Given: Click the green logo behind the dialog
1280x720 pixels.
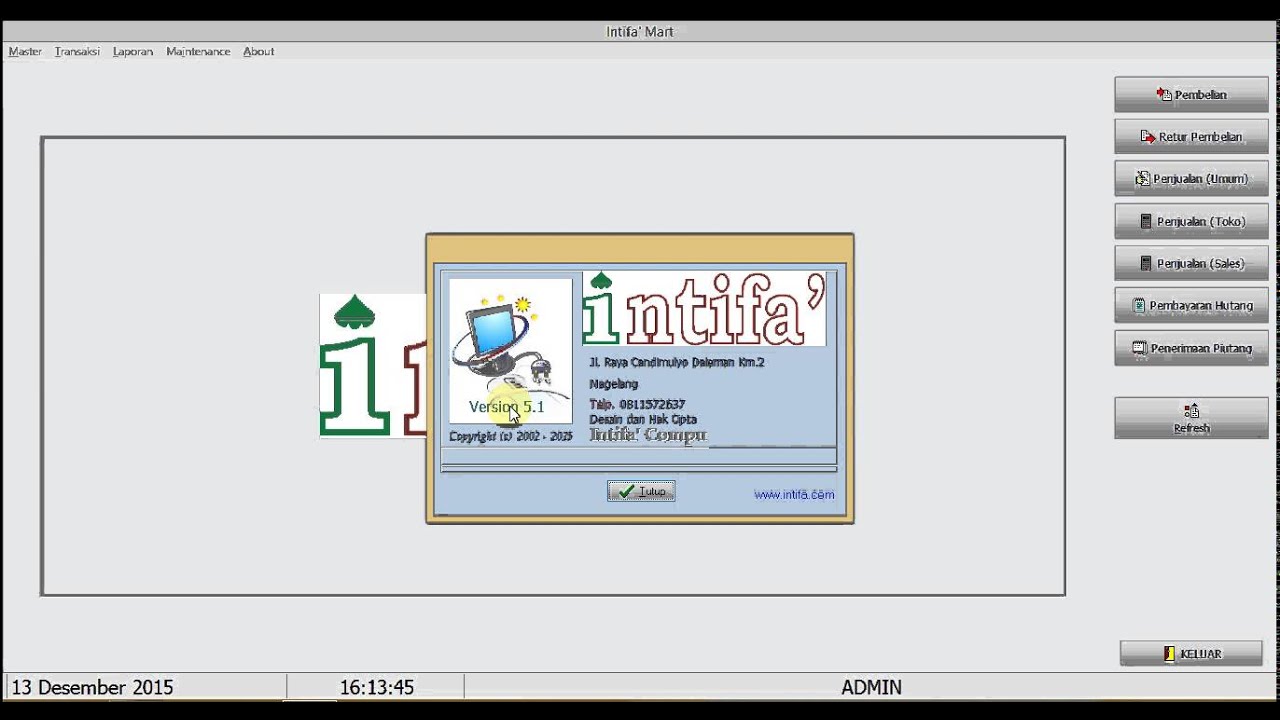Looking at the screenshot, I should [x=372, y=366].
